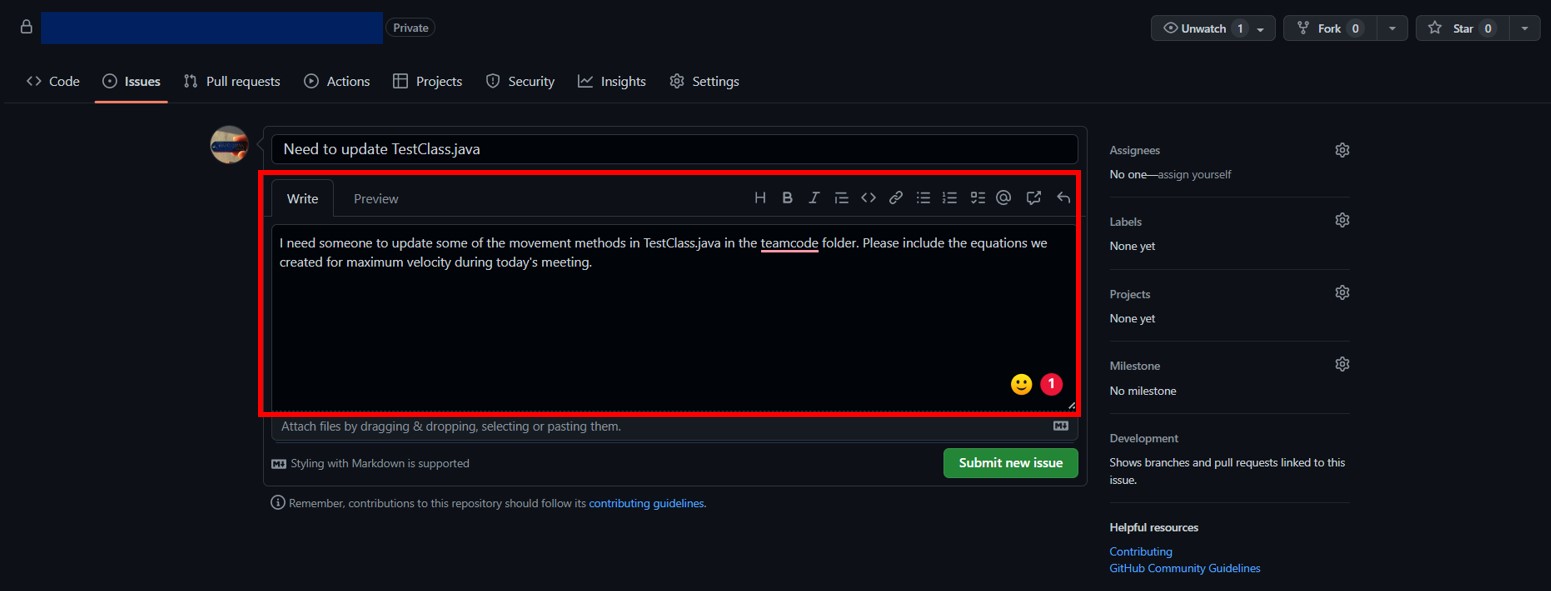This screenshot has height=591, width=1551.
Task: Open the Projects gear settings
Action: 1342,293
